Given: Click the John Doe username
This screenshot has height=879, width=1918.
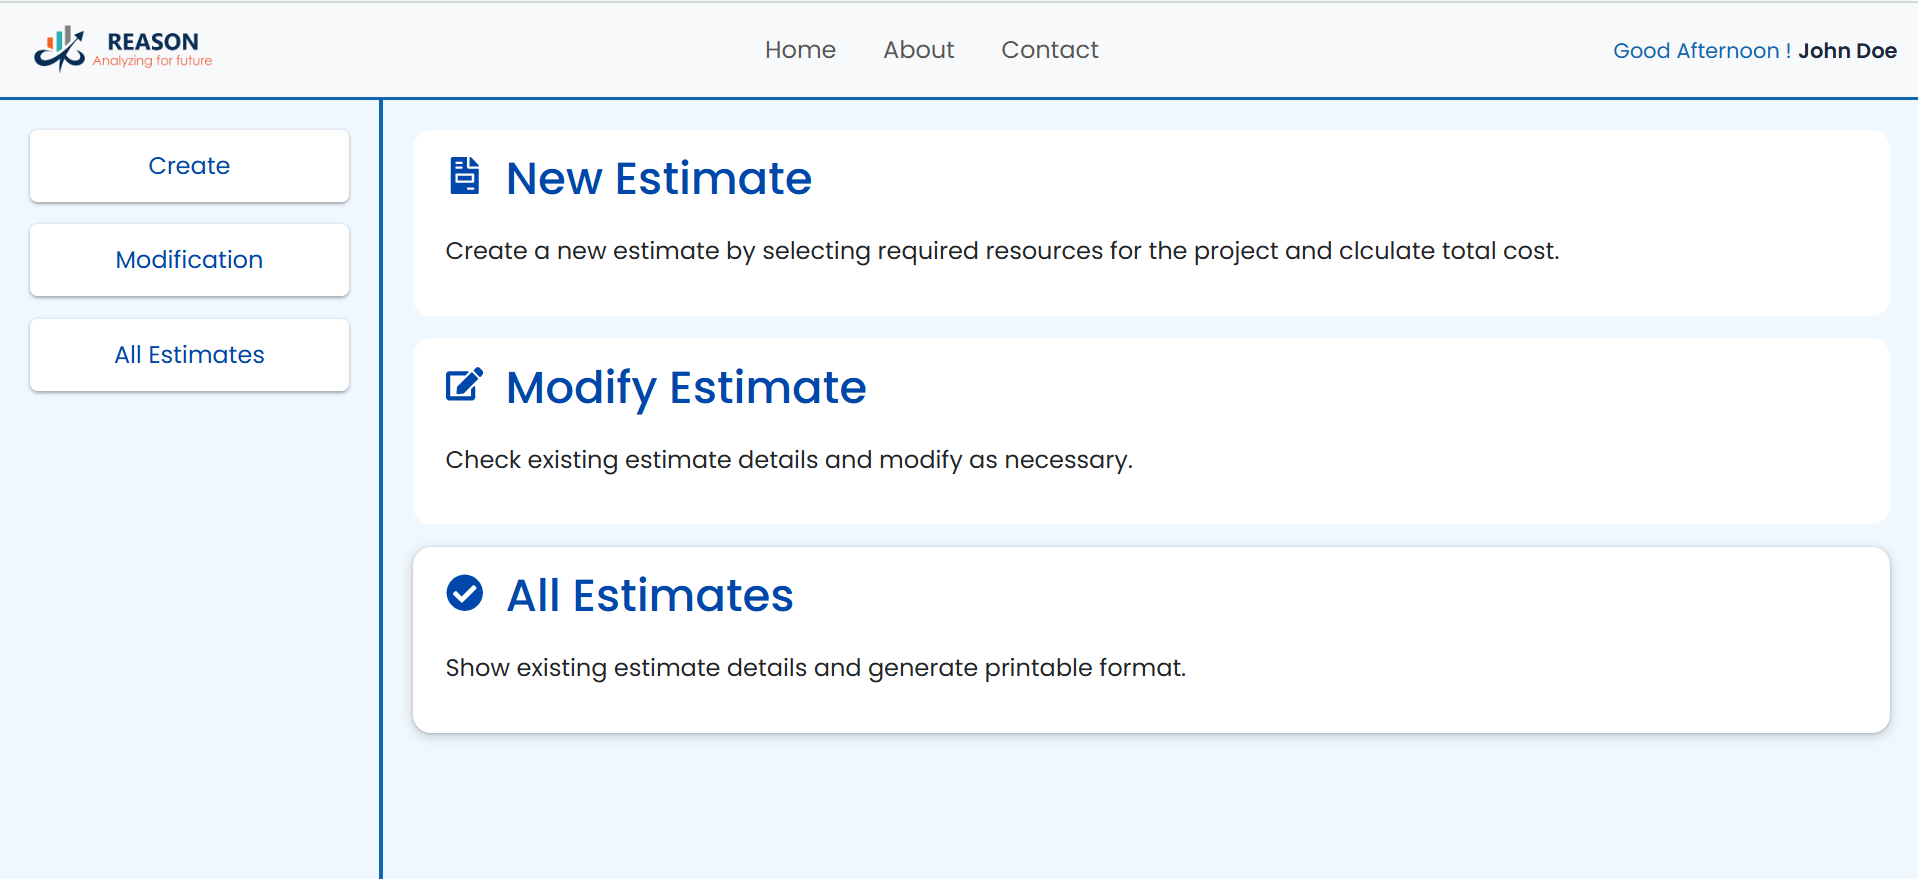Looking at the screenshot, I should [x=1847, y=51].
